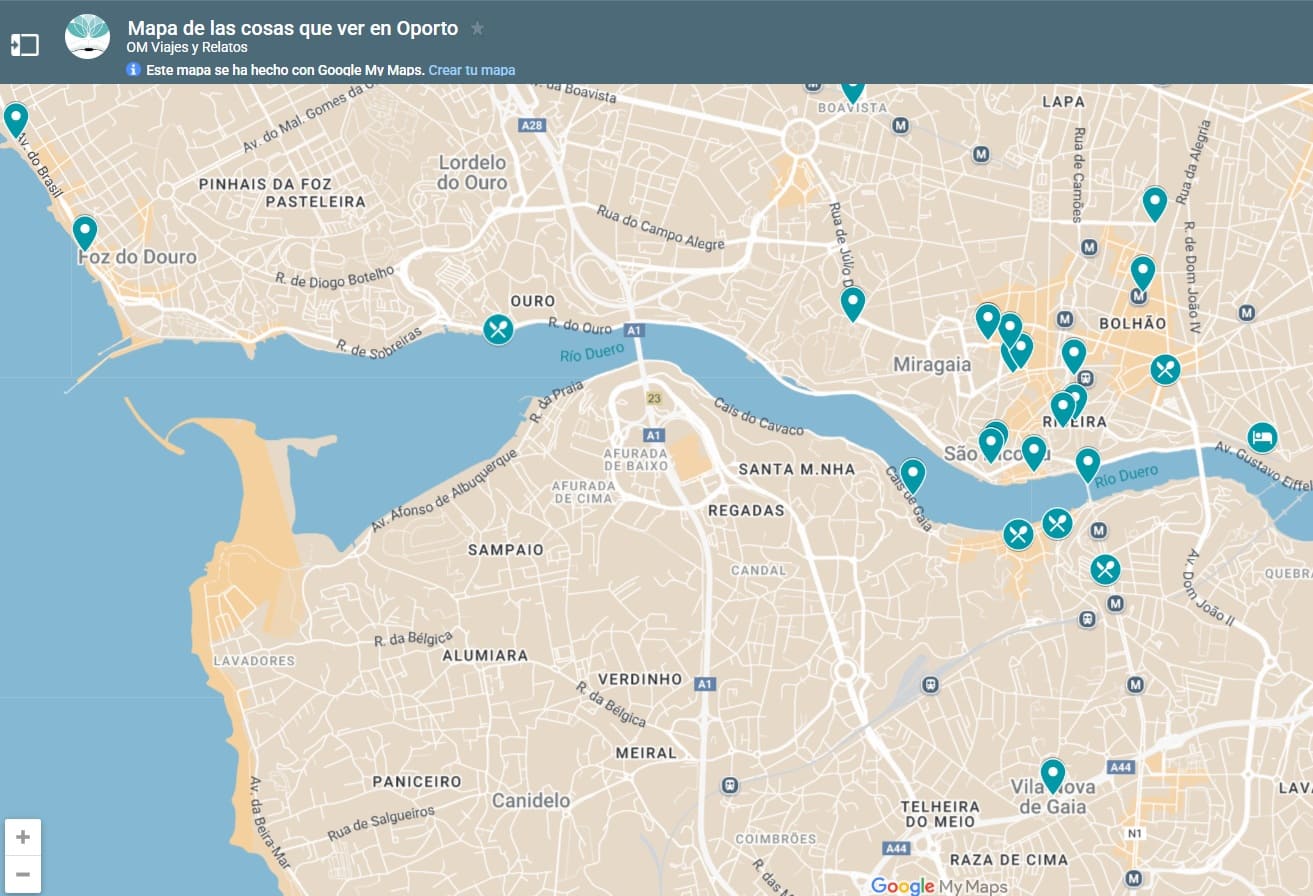The image size is (1313, 896).
Task: Click the map title Mapa de las cosas
Action: (293, 28)
